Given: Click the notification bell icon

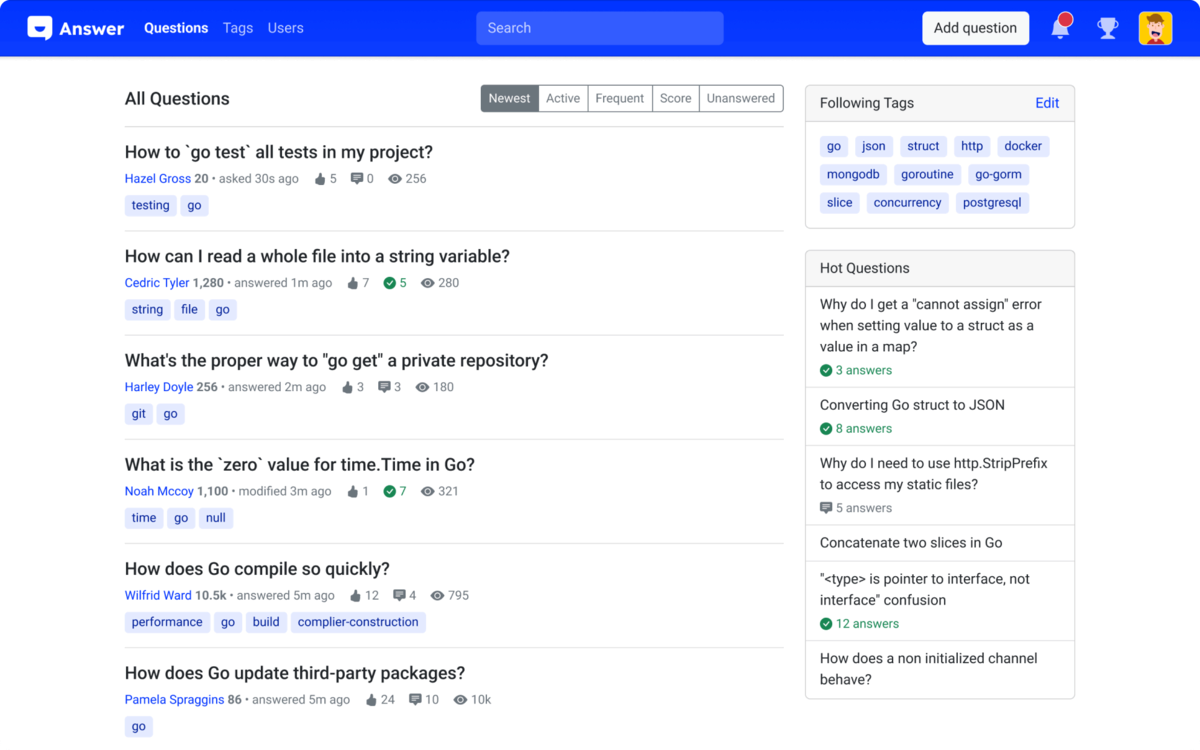Looking at the screenshot, I should (1060, 27).
